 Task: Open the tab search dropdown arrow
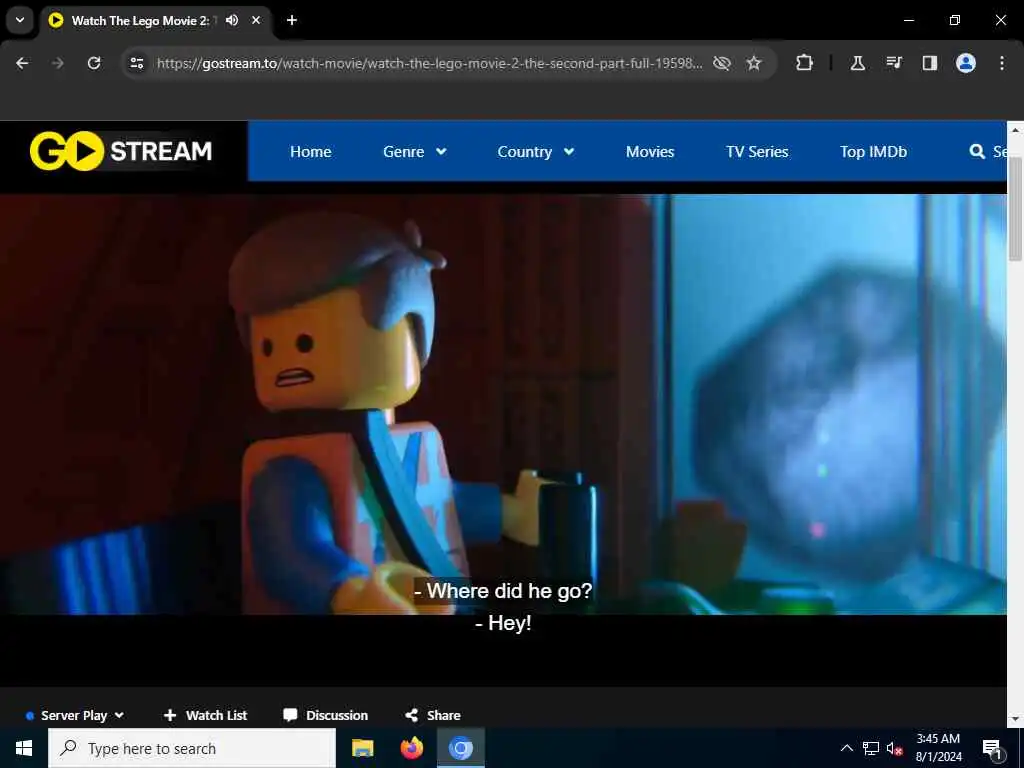click(20, 20)
